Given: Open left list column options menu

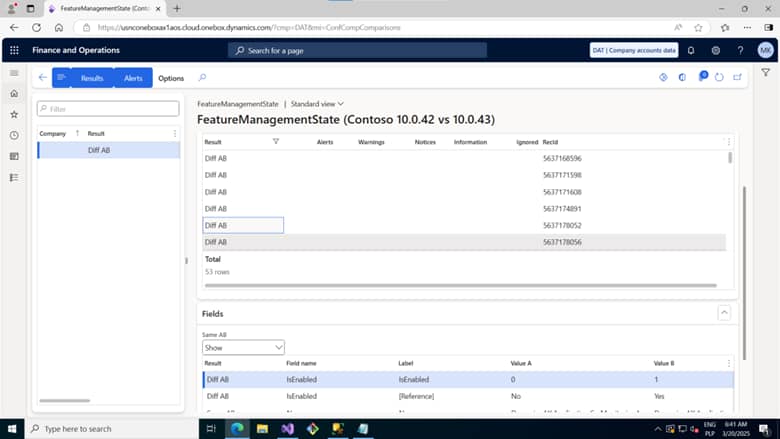Looking at the screenshot, I should point(175,134).
